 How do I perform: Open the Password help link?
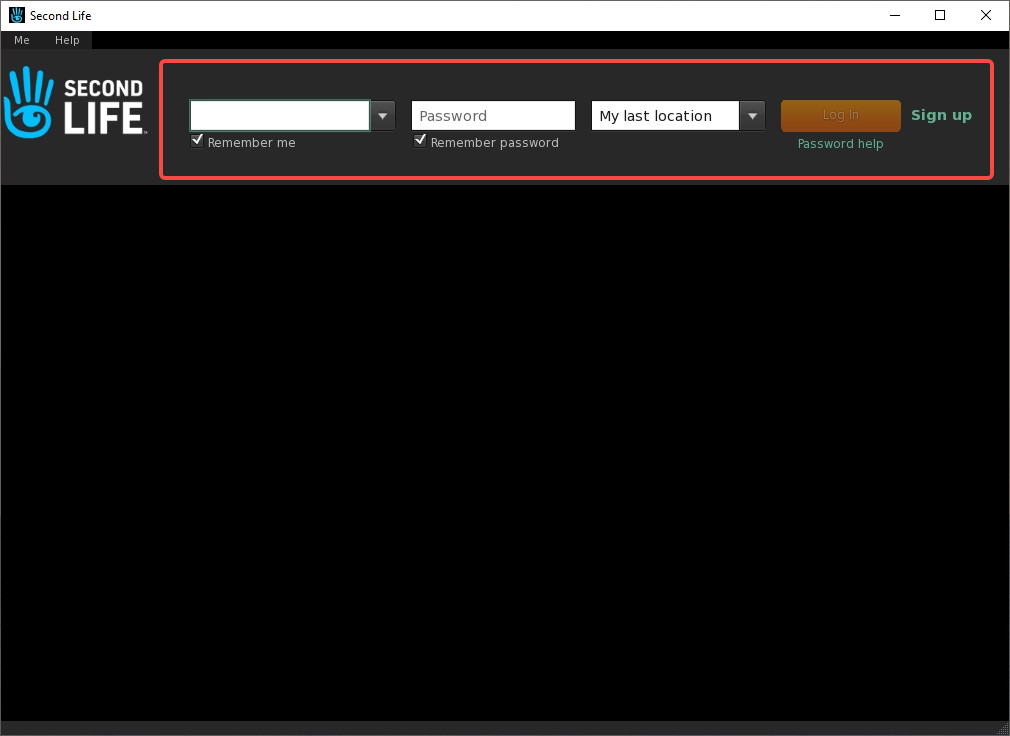tap(840, 143)
